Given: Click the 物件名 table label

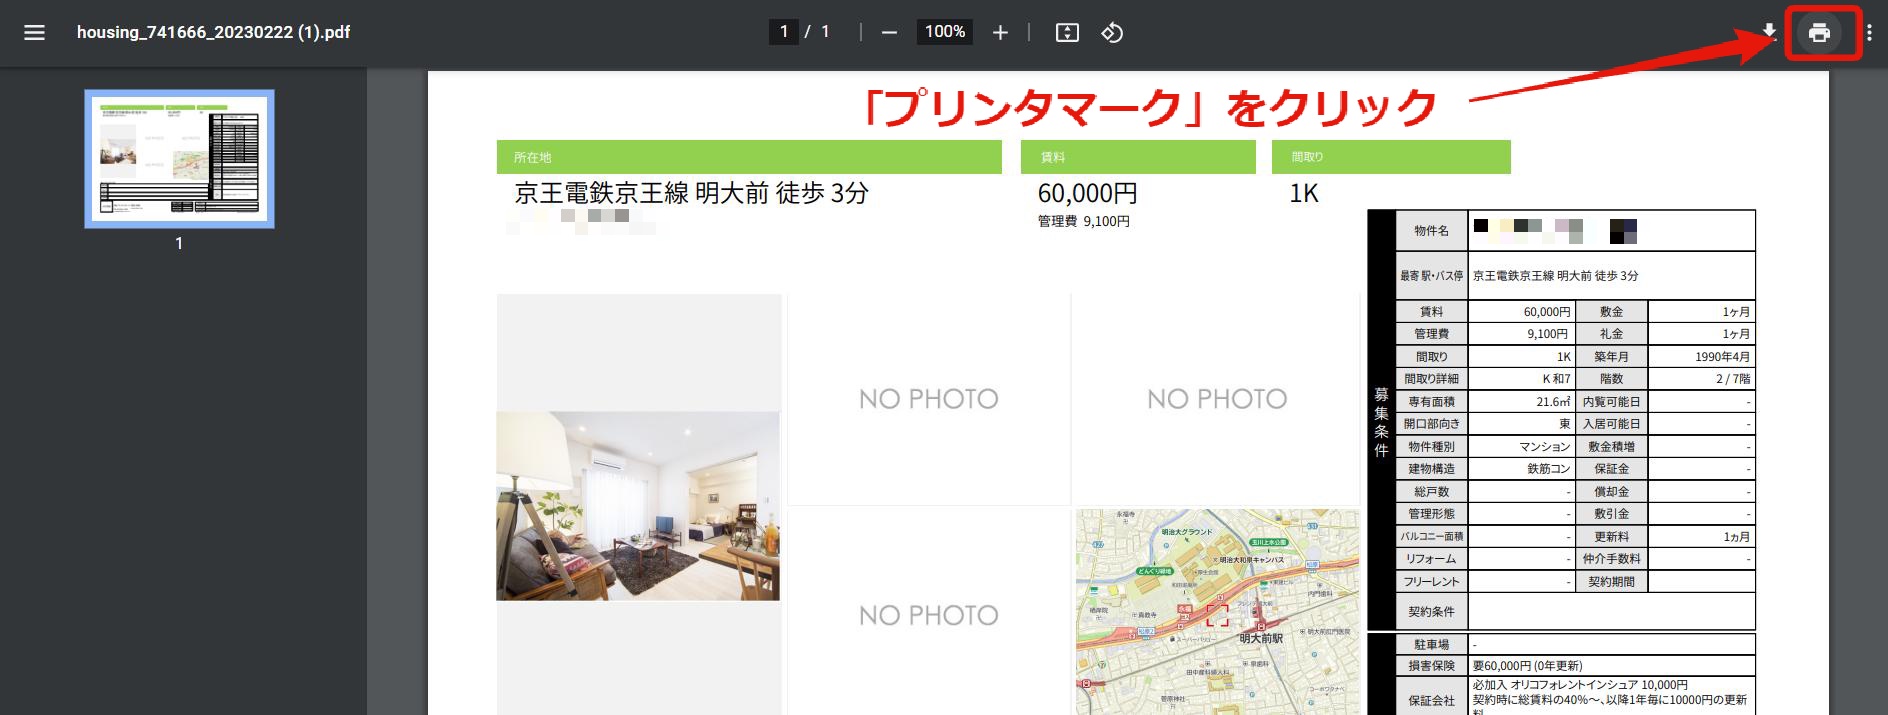Looking at the screenshot, I should coord(1431,231).
